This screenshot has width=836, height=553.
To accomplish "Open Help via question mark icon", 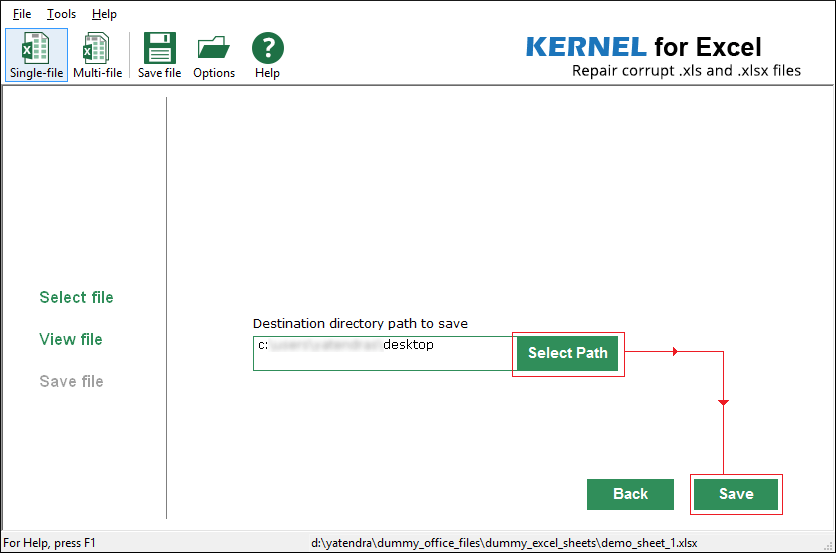I will [268, 55].
